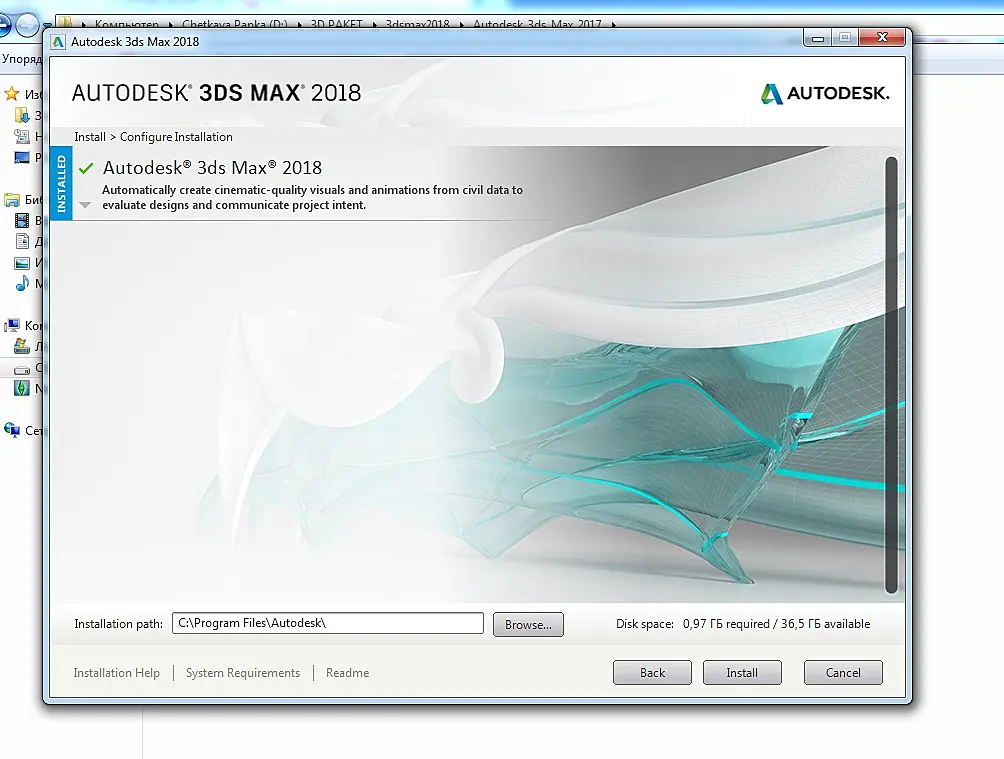Click the Explorer forward navigation arrow
The image size is (1004, 759).
(27, 26)
